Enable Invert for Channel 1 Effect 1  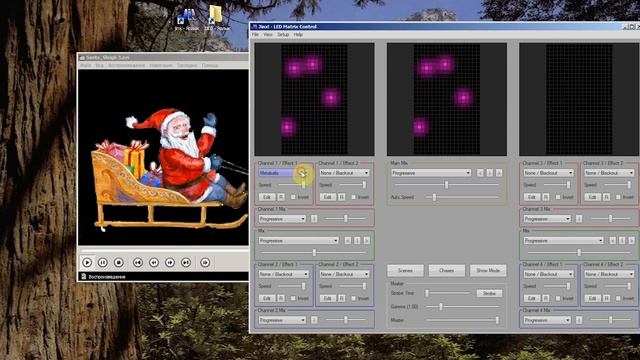click(x=293, y=197)
